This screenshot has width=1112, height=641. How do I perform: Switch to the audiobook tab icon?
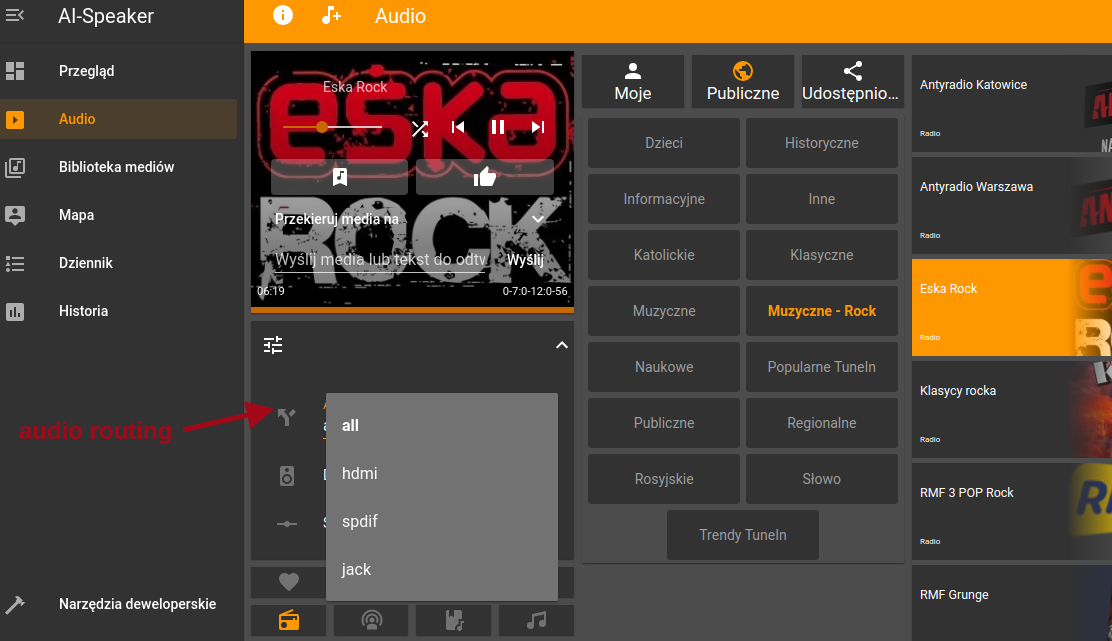[x=454, y=620]
